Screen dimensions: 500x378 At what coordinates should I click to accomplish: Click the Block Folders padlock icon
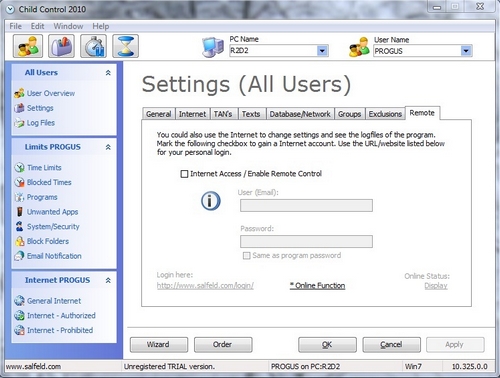(20, 241)
